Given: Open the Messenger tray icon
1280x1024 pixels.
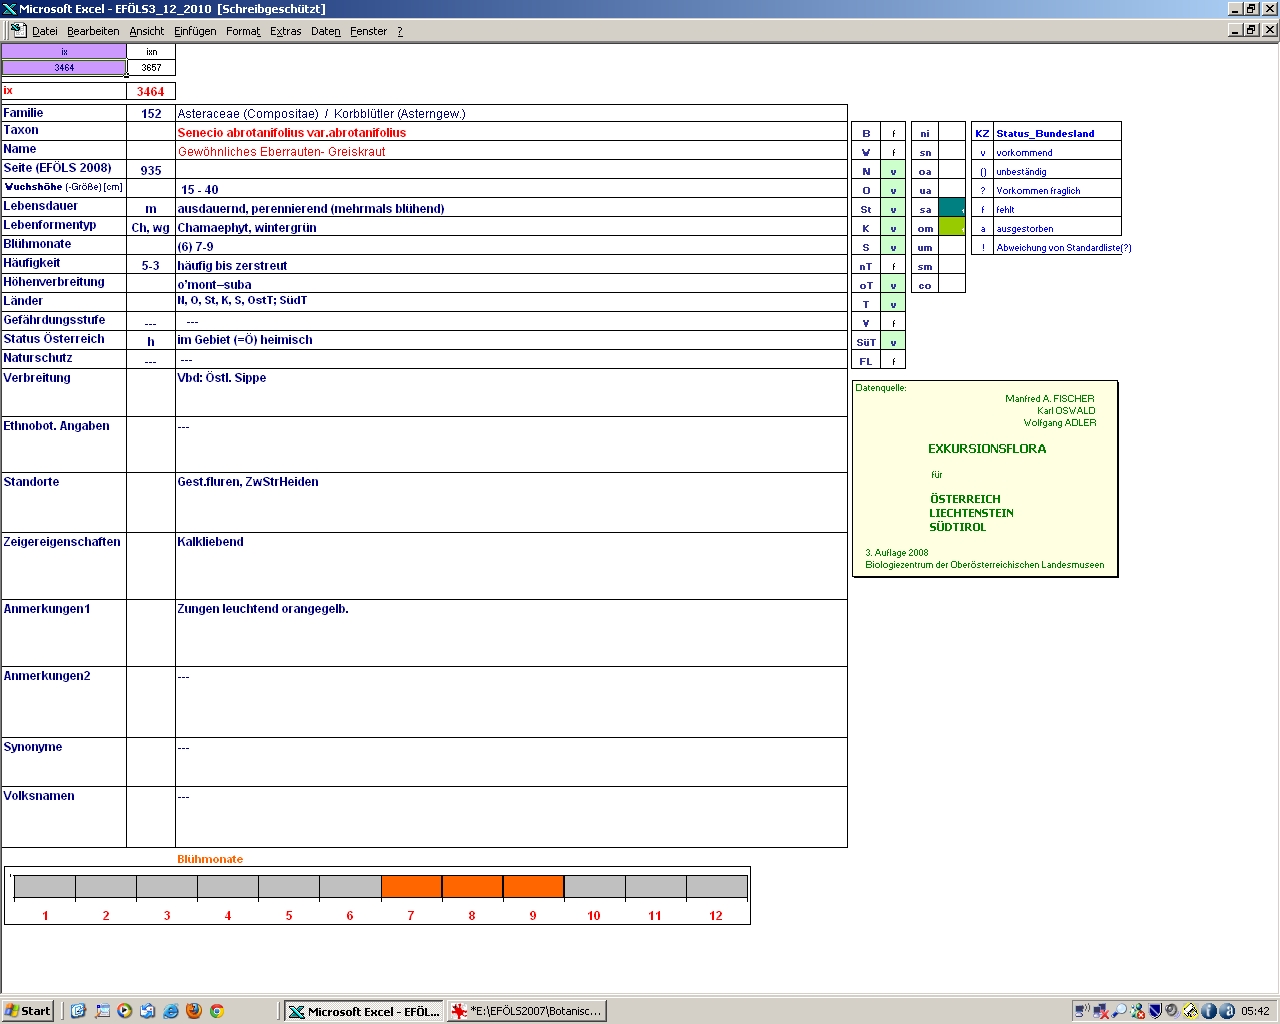Looking at the screenshot, I should (1137, 1011).
